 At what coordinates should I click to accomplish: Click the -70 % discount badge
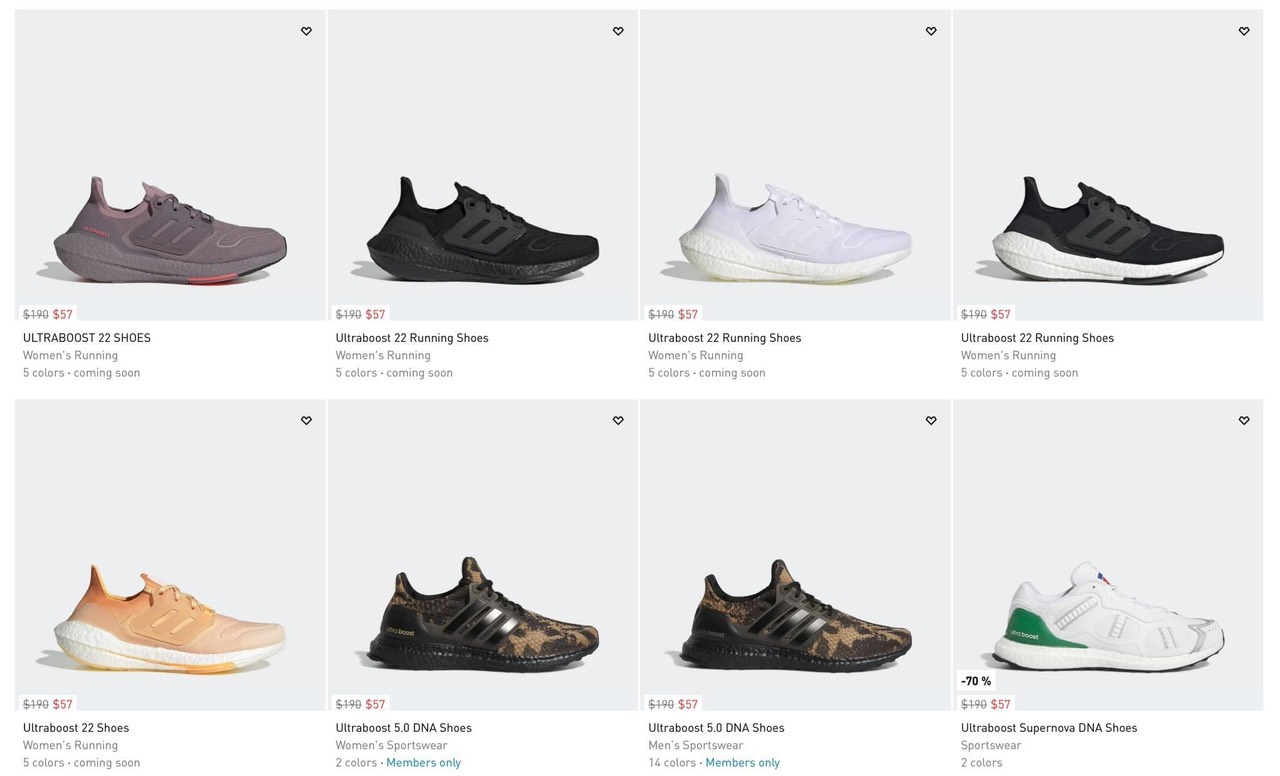[x=976, y=681]
